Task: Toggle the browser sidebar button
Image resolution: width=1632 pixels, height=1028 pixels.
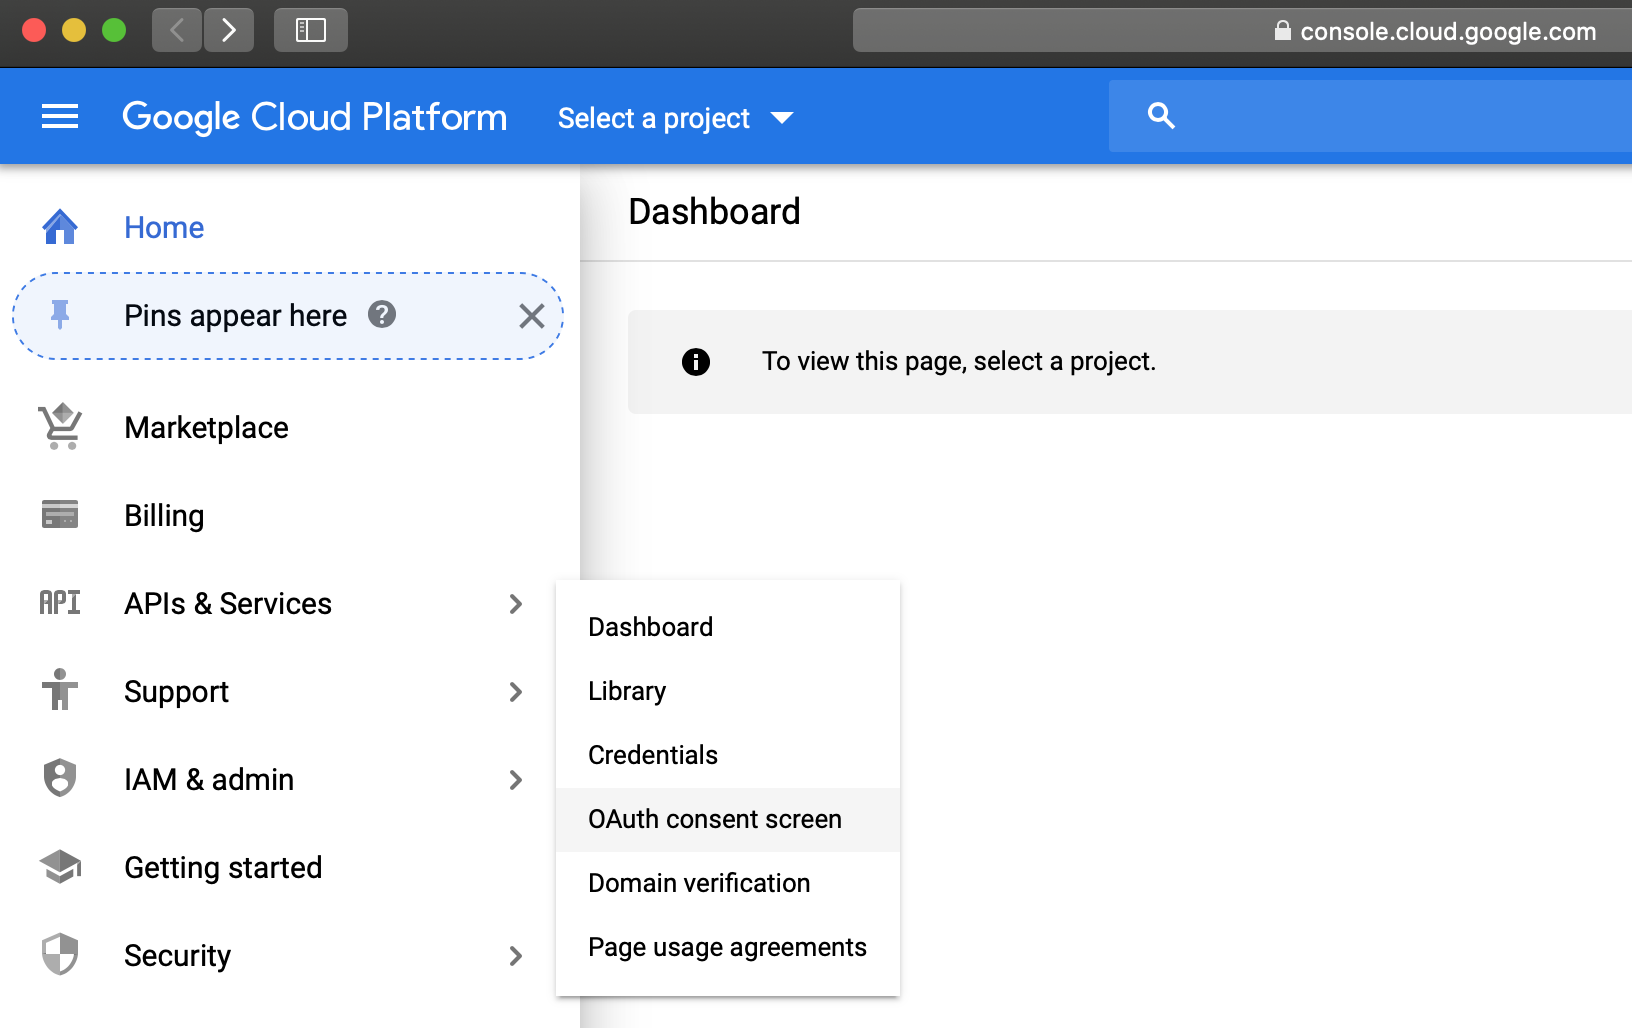Action: tap(311, 30)
